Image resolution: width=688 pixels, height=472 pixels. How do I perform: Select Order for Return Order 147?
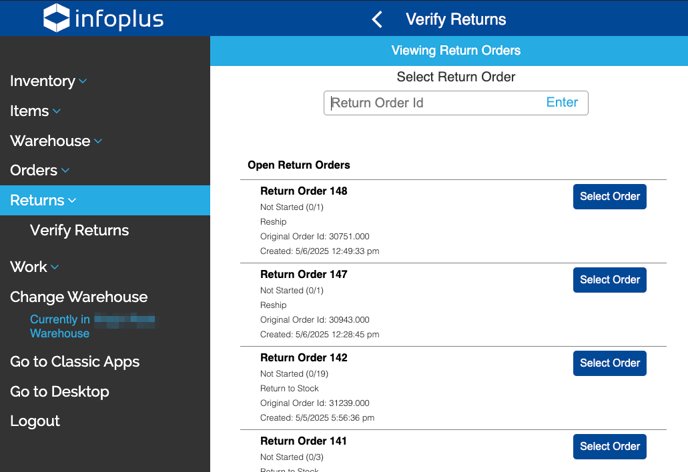click(x=609, y=280)
